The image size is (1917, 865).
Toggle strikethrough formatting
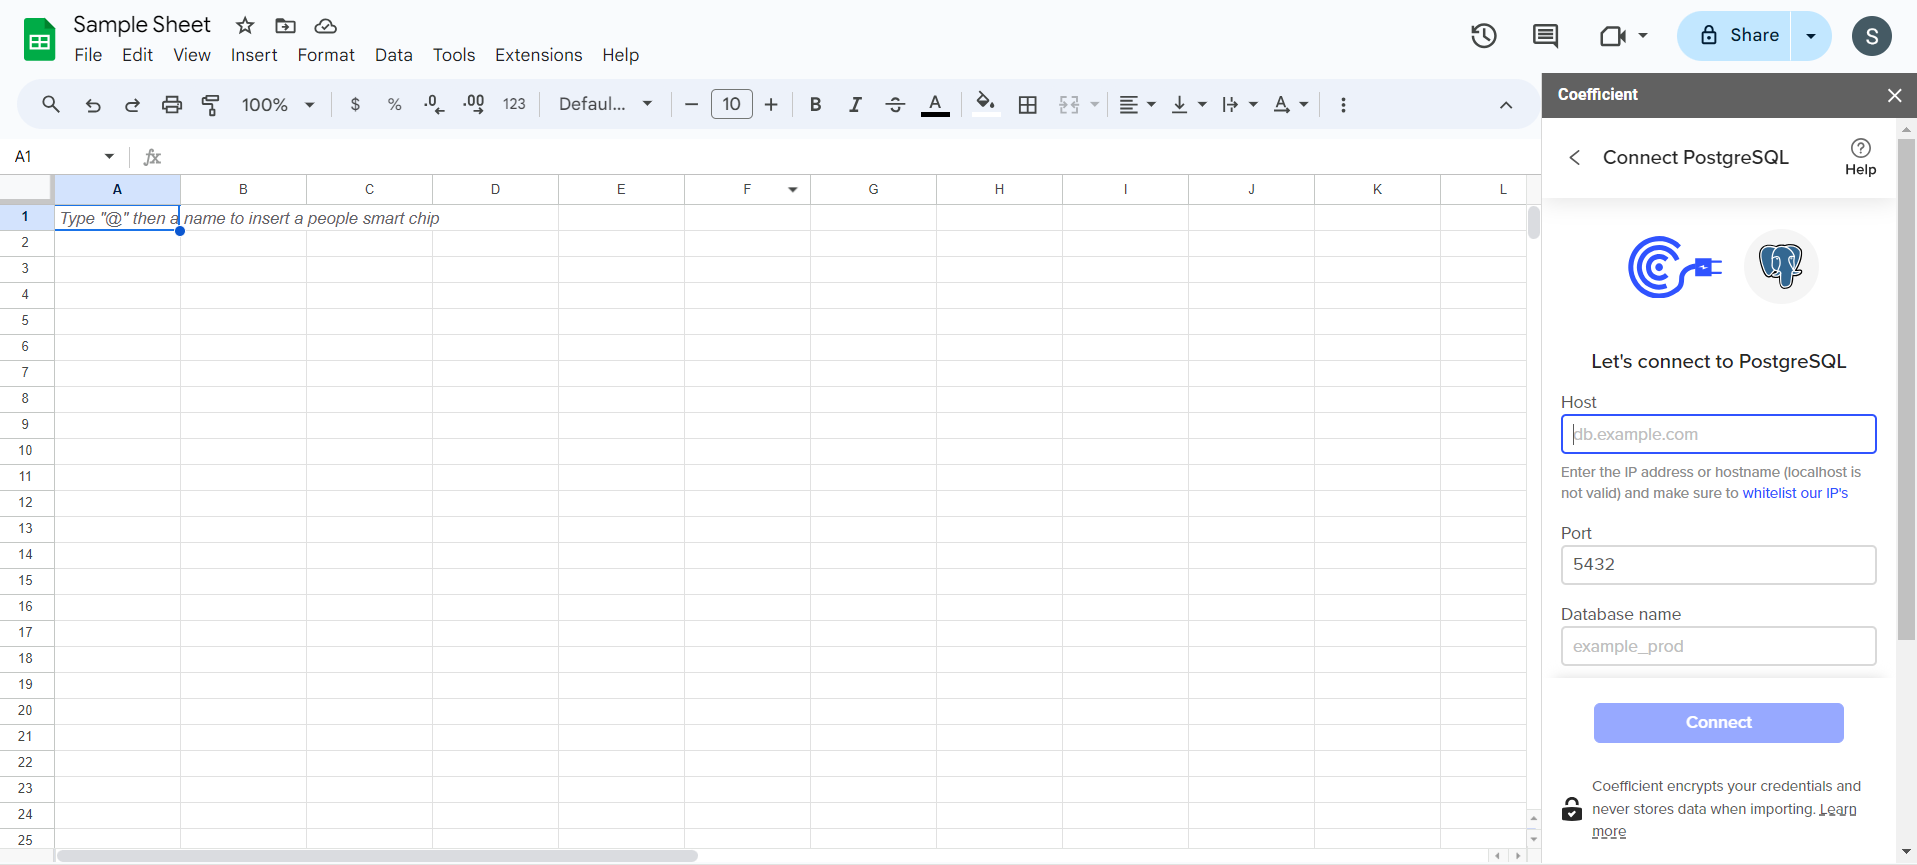[895, 105]
